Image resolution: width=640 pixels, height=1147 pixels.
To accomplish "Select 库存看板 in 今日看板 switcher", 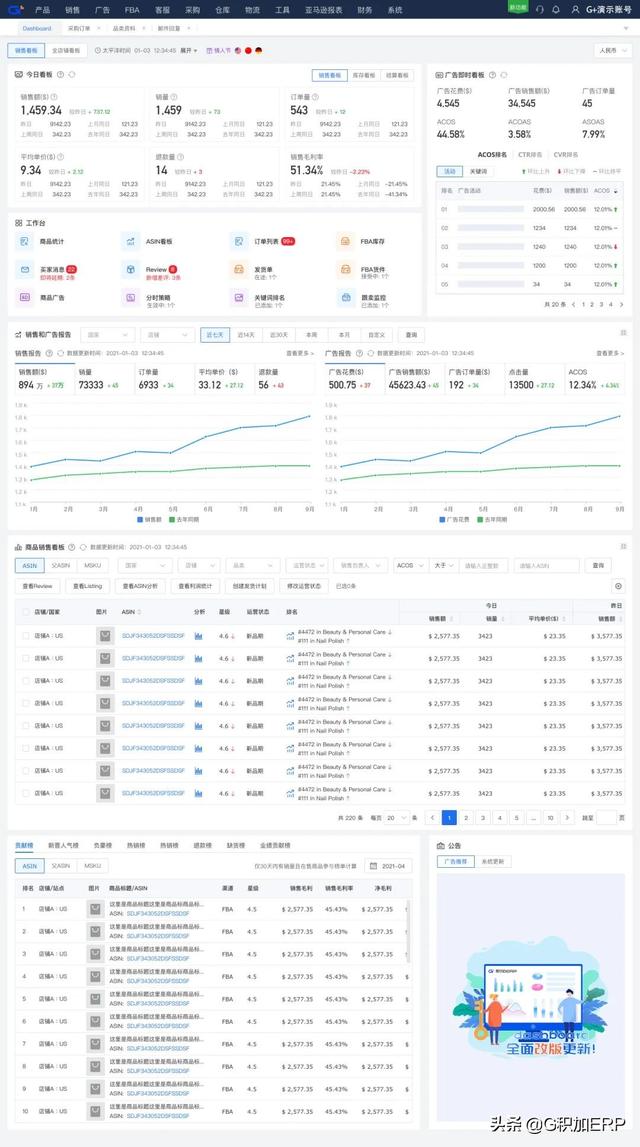I will tap(364, 75).
